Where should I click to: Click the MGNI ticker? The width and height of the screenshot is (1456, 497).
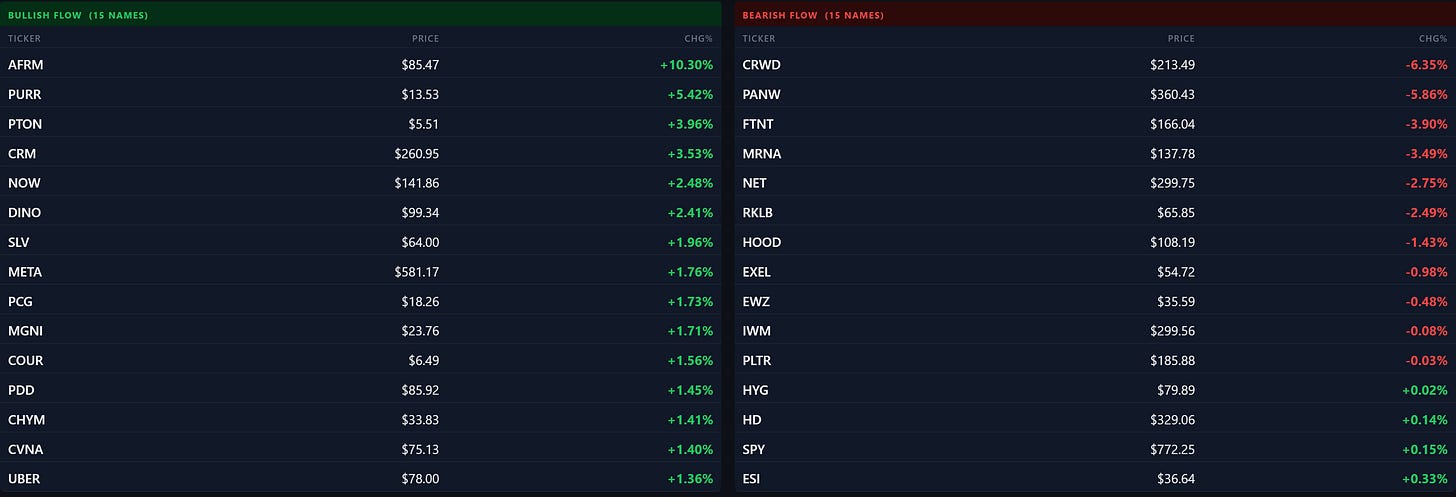pos(25,331)
